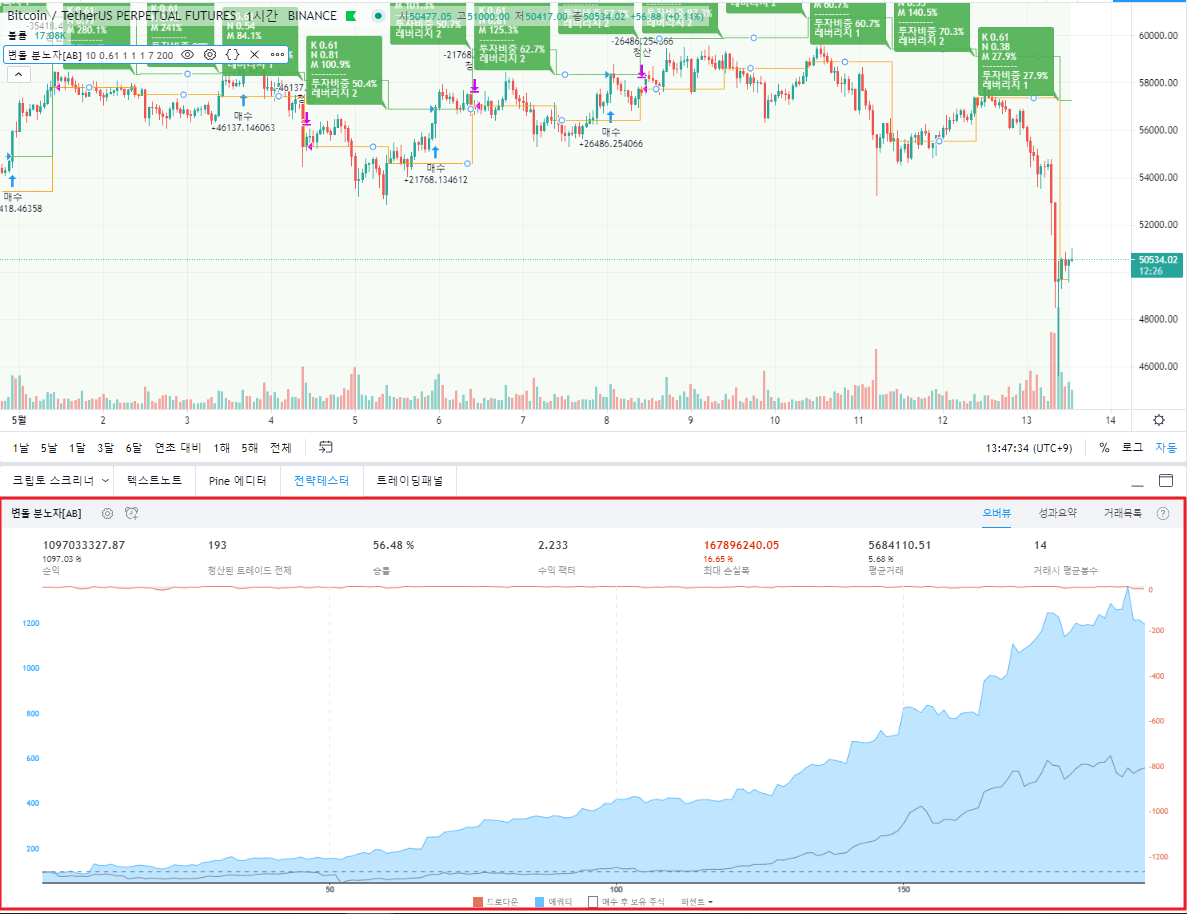Viewport: 1187px width, 914px height.
Task: Open indicator settings gear in chart legend
Action: 210,54
